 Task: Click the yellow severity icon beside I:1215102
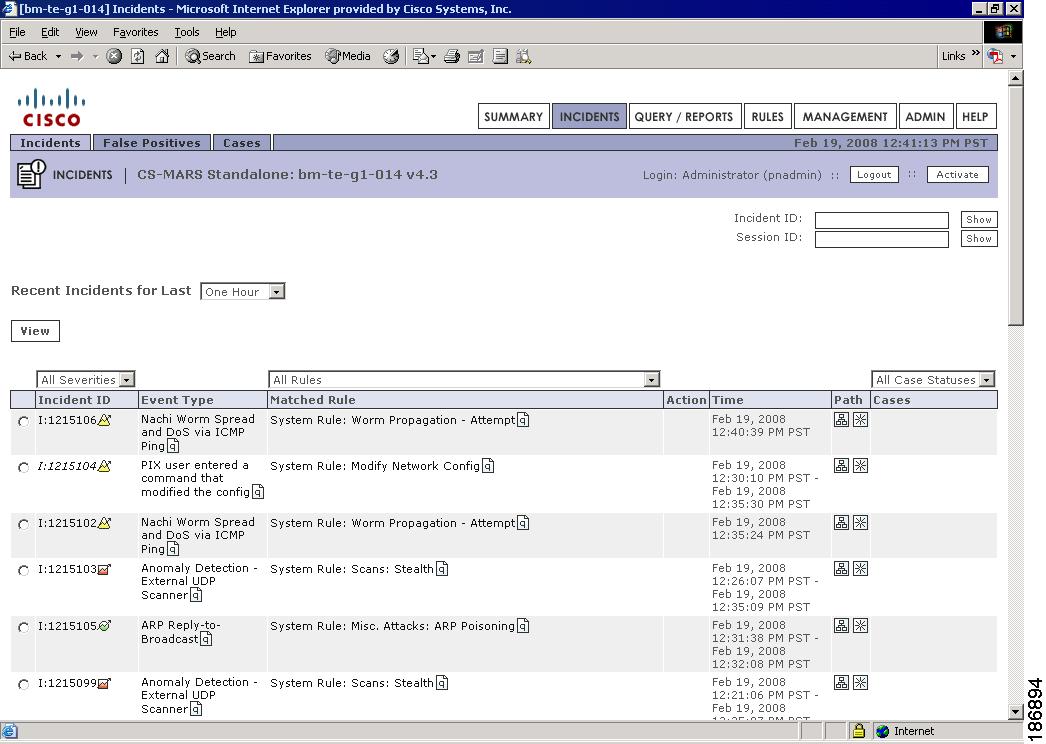click(102, 521)
